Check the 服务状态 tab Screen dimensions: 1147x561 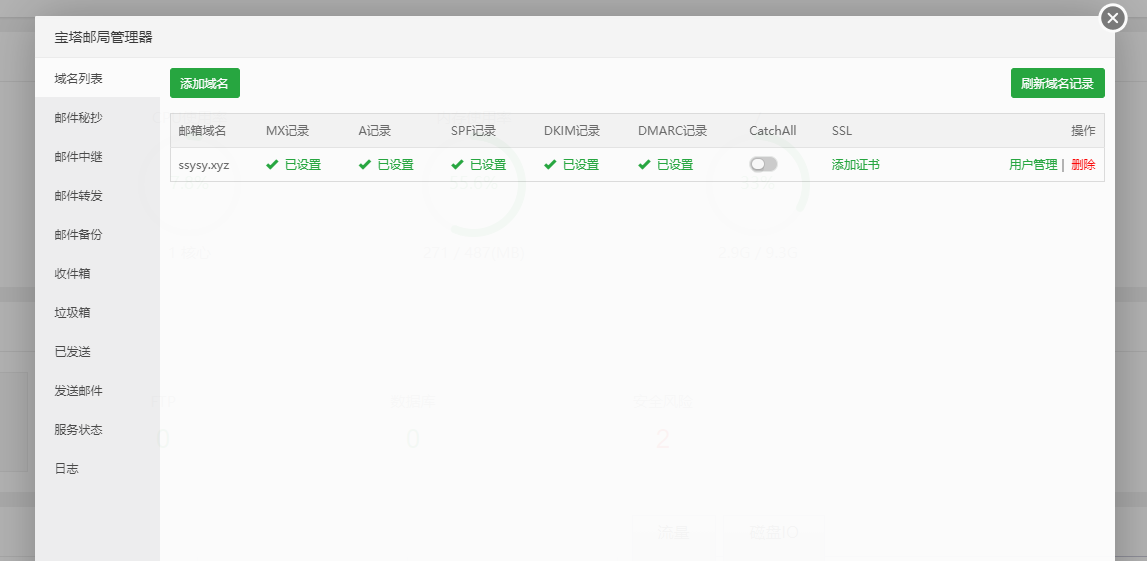coord(97,430)
